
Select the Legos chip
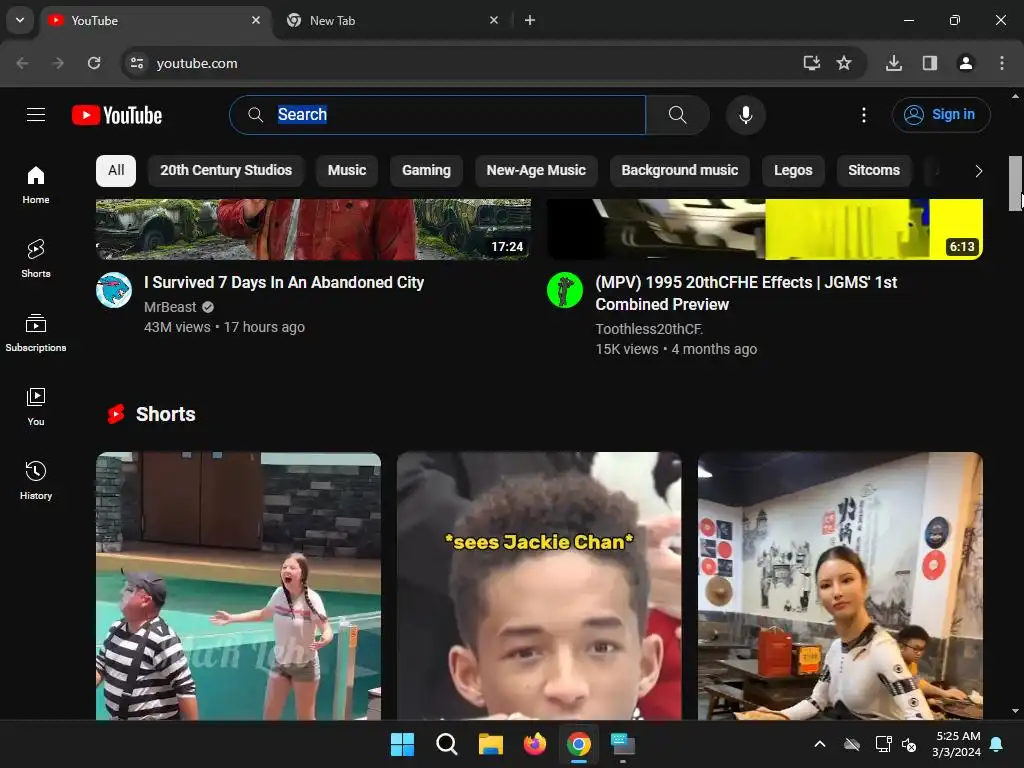pos(793,170)
